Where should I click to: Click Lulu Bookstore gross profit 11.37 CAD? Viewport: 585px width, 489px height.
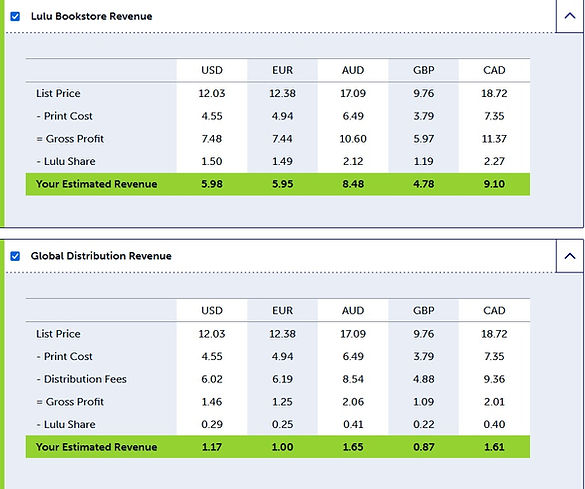pos(494,139)
